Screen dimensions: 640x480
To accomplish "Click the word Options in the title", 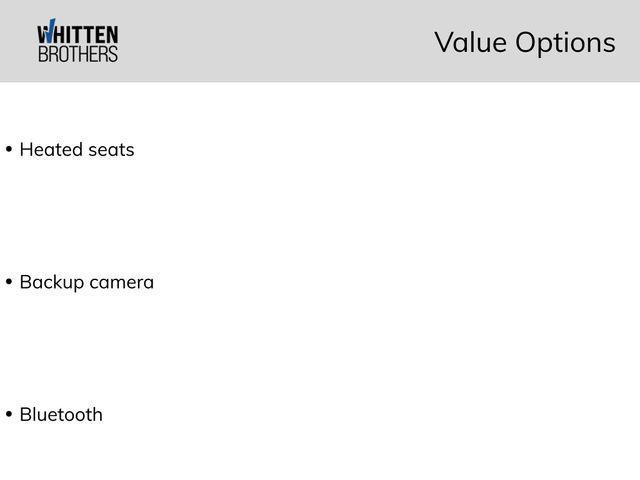I will pos(565,43).
